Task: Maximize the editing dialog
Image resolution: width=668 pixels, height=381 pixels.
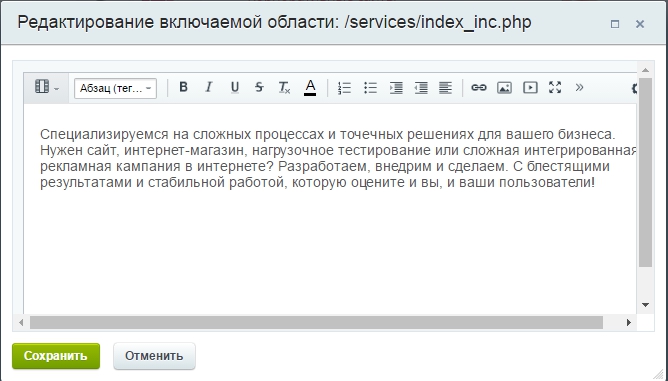Action: coord(615,24)
